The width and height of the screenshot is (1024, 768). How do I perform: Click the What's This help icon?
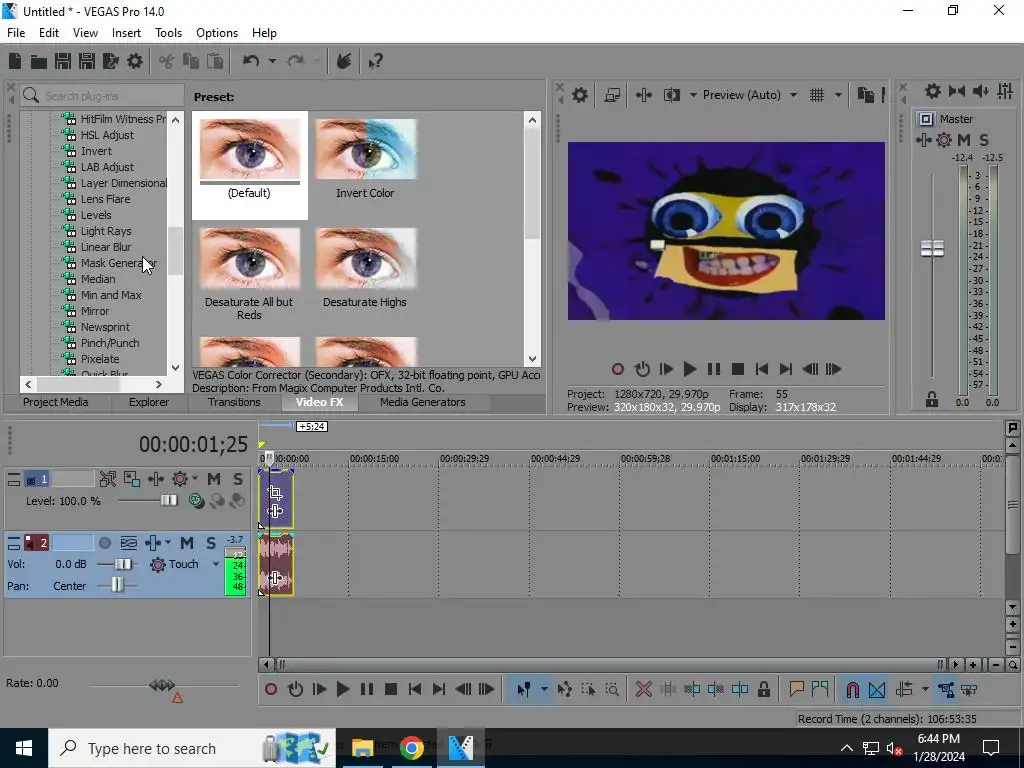click(376, 61)
